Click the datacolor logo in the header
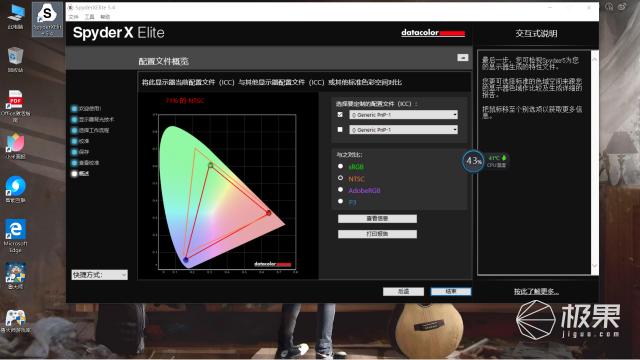Image resolution: width=640 pixels, height=360 pixels. pyautogui.click(x=433, y=33)
